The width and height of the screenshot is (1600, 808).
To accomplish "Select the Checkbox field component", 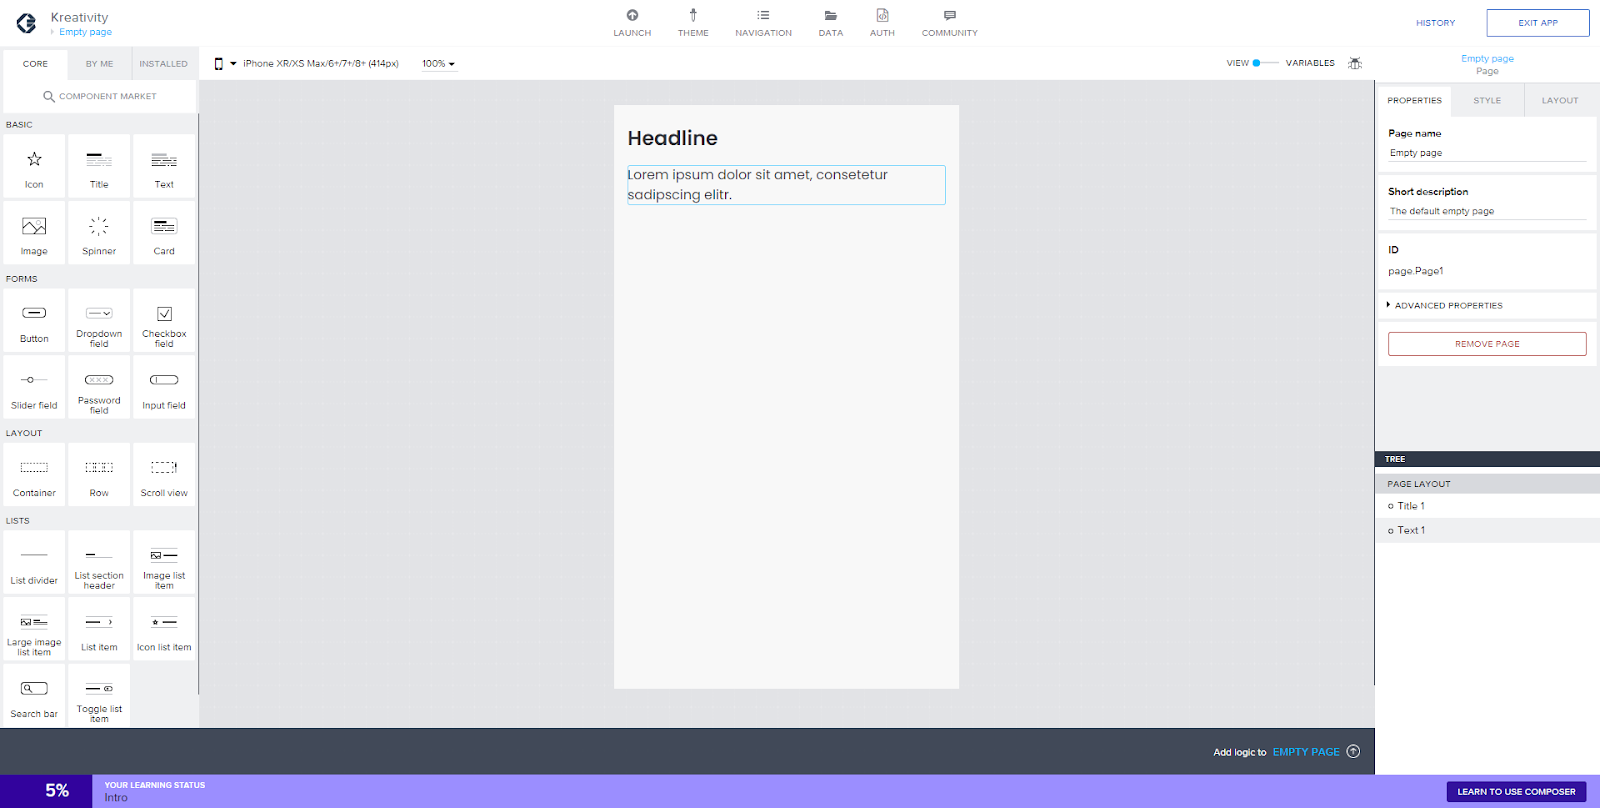I will tap(164, 320).
